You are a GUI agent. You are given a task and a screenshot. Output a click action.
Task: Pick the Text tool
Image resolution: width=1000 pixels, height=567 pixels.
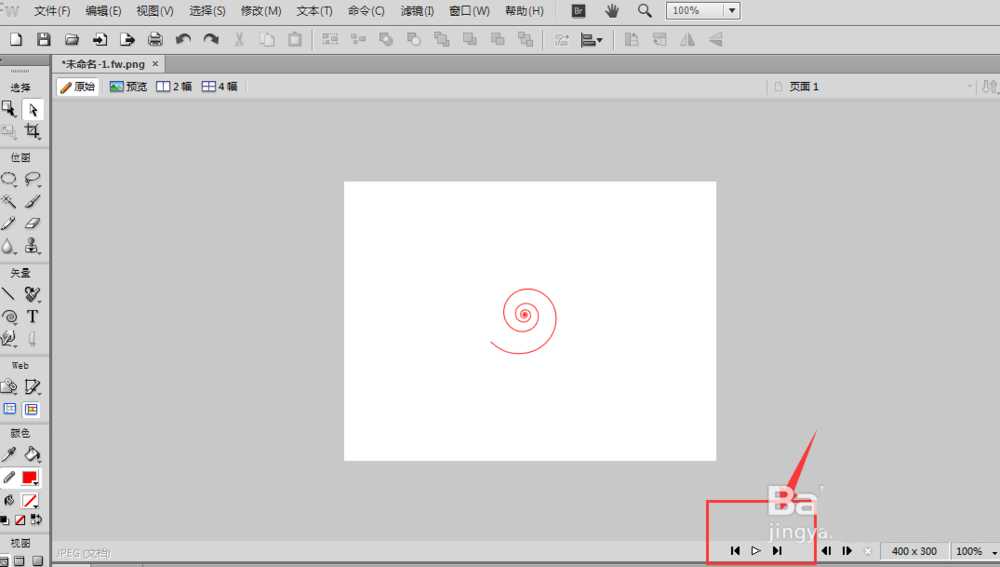pyautogui.click(x=33, y=316)
